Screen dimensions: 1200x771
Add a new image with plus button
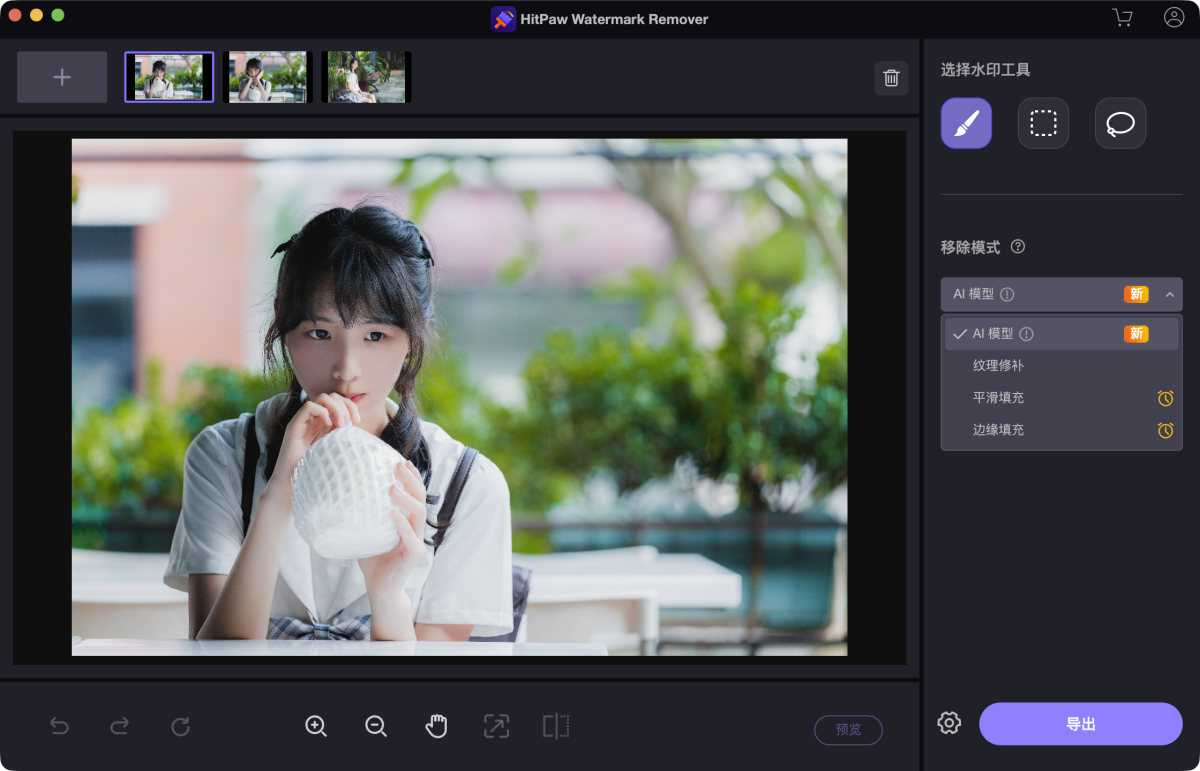click(62, 77)
